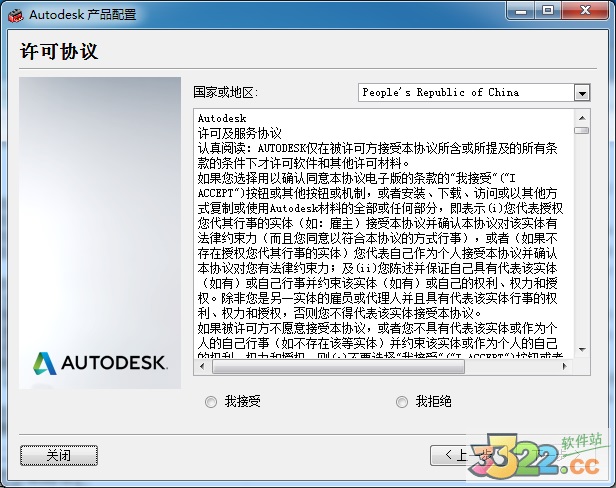Click the vertical scrollbar thumb

(582, 130)
